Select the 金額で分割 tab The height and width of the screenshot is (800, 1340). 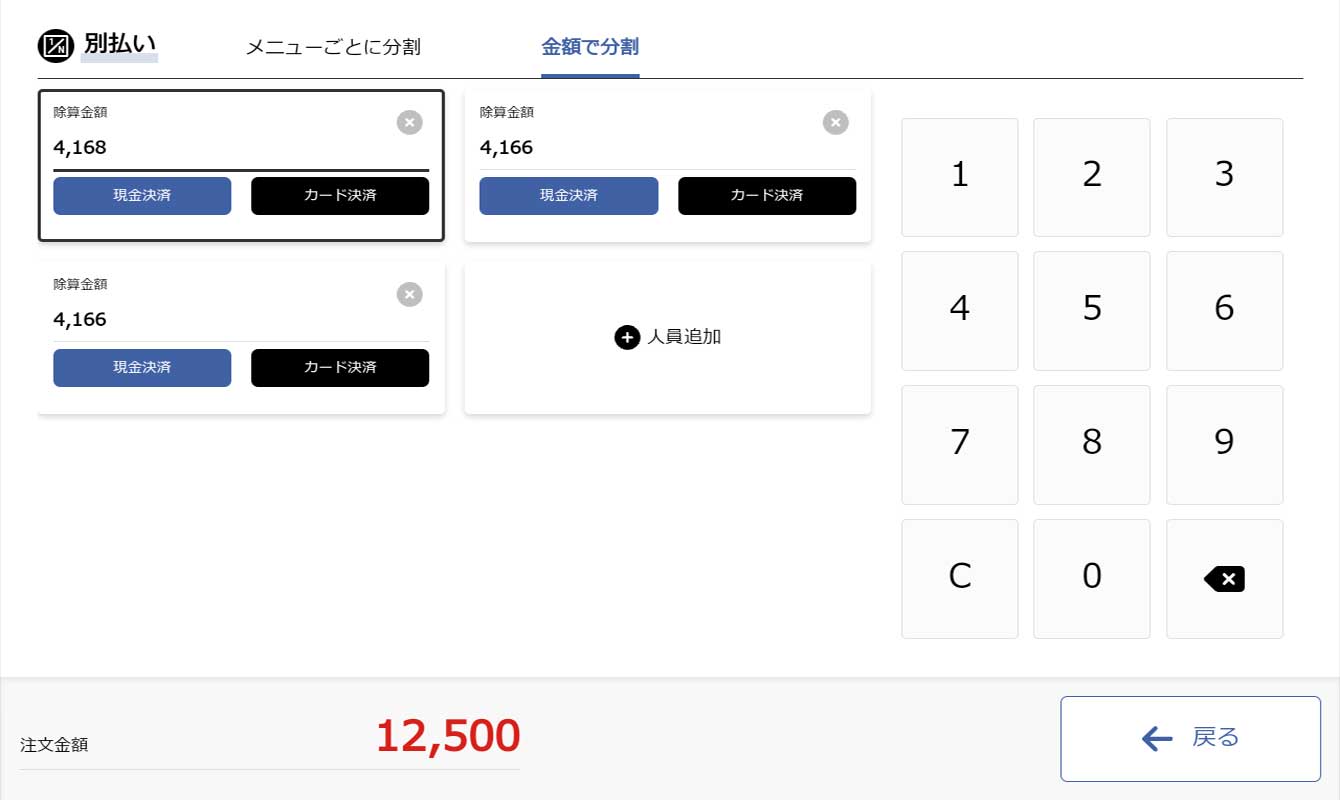point(590,47)
